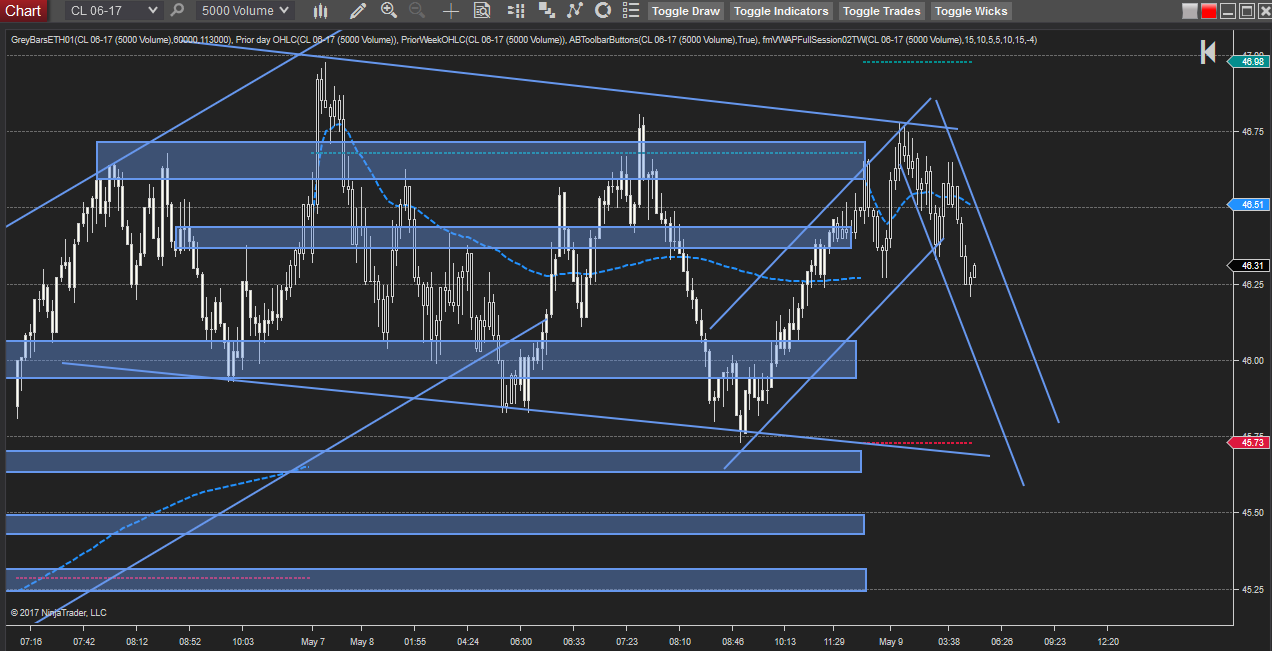Open the Strategies circular icon
The image size is (1272, 651).
(x=602, y=11)
